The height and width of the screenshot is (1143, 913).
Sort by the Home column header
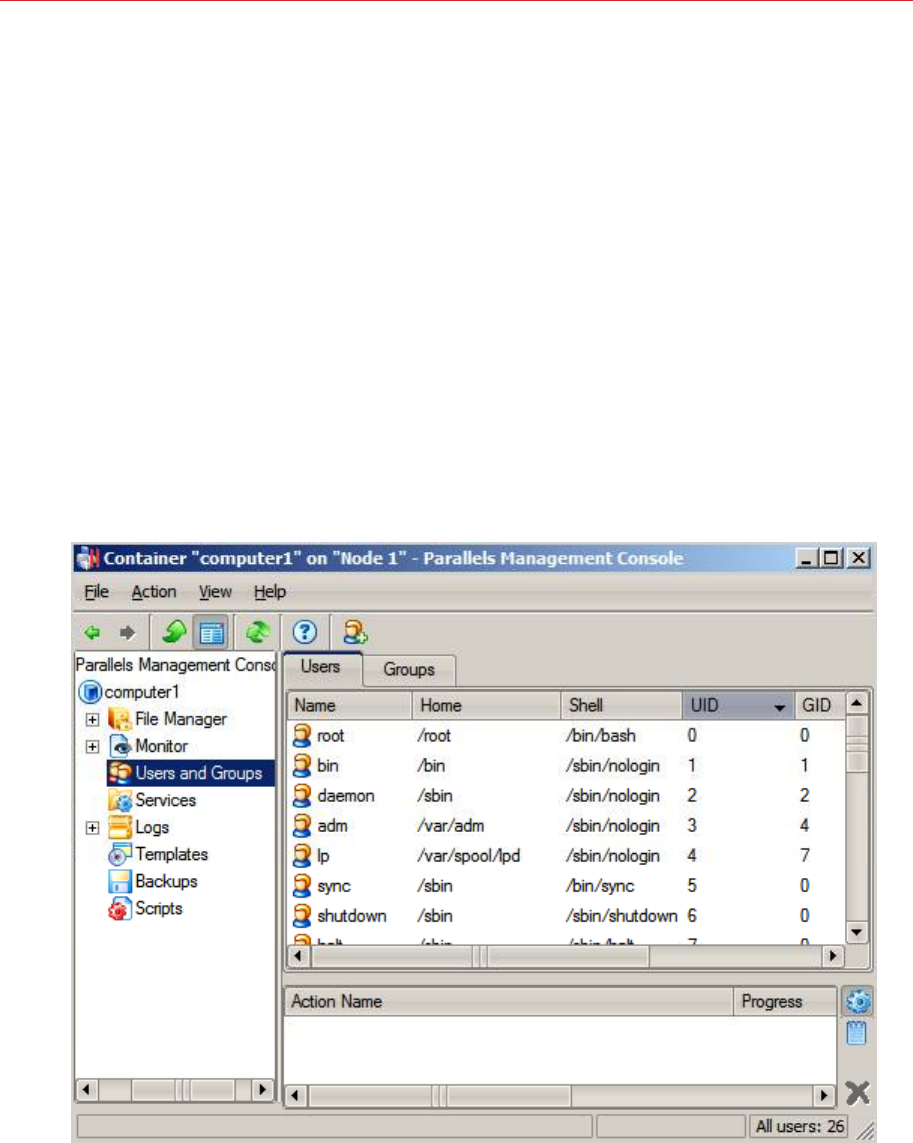click(486, 706)
